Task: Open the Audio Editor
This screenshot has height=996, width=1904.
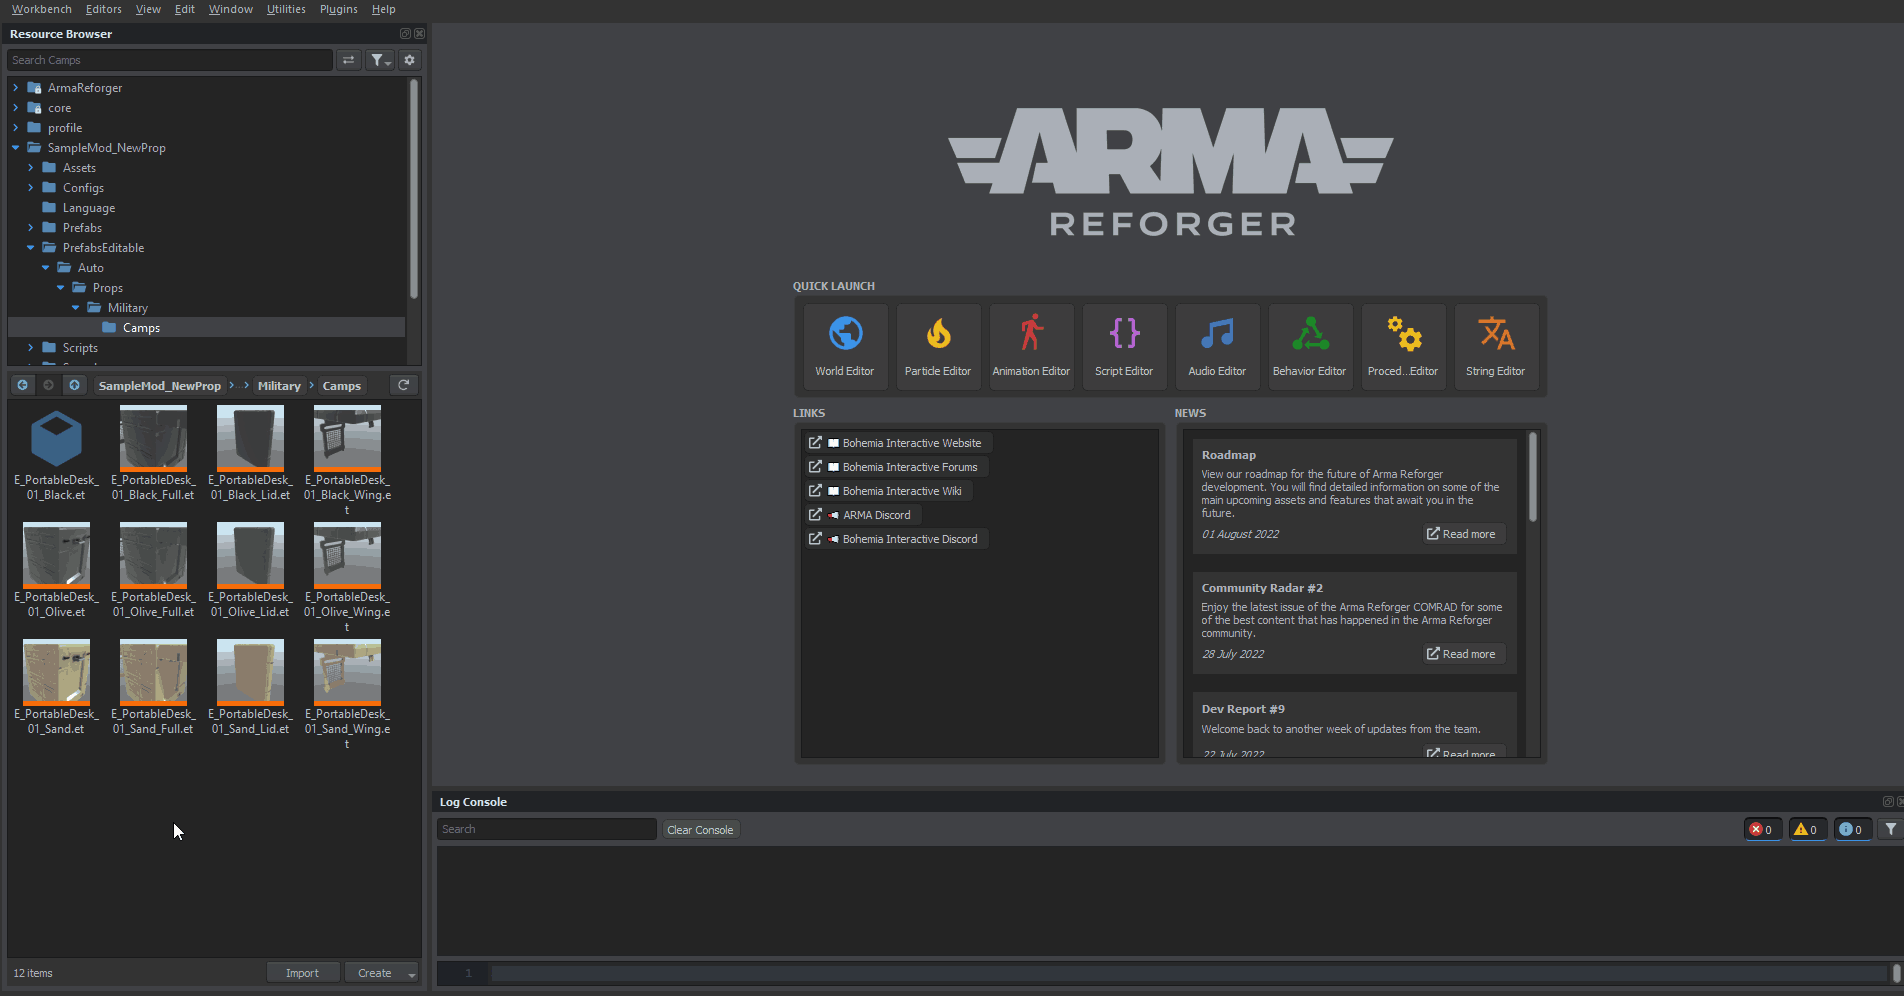Action: pyautogui.click(x=1217, y=346)
